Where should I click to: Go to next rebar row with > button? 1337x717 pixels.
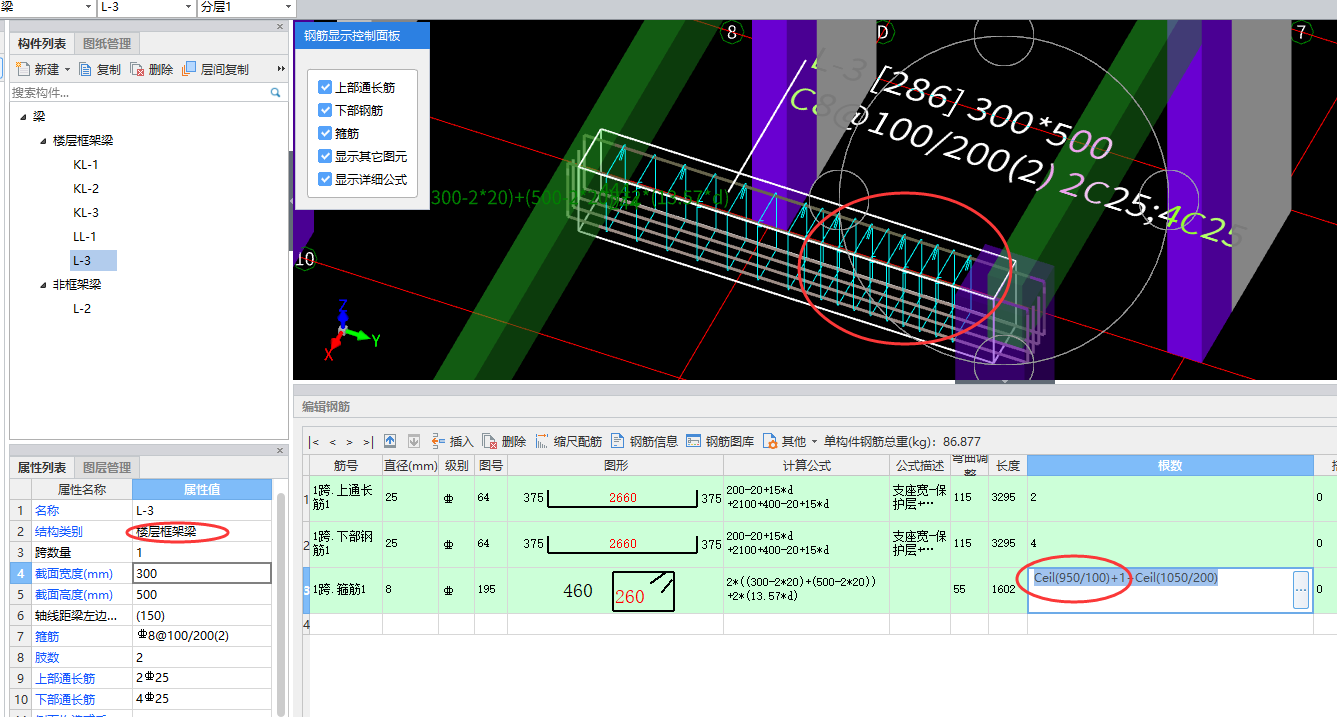350,441
